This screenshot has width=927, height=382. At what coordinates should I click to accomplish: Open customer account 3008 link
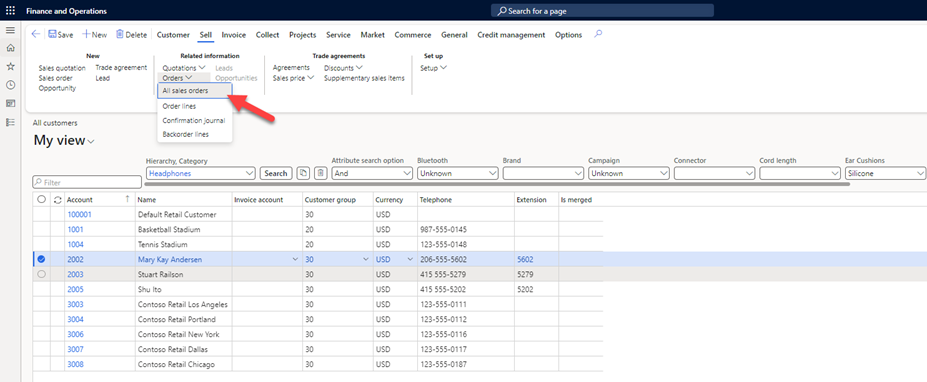75,364
